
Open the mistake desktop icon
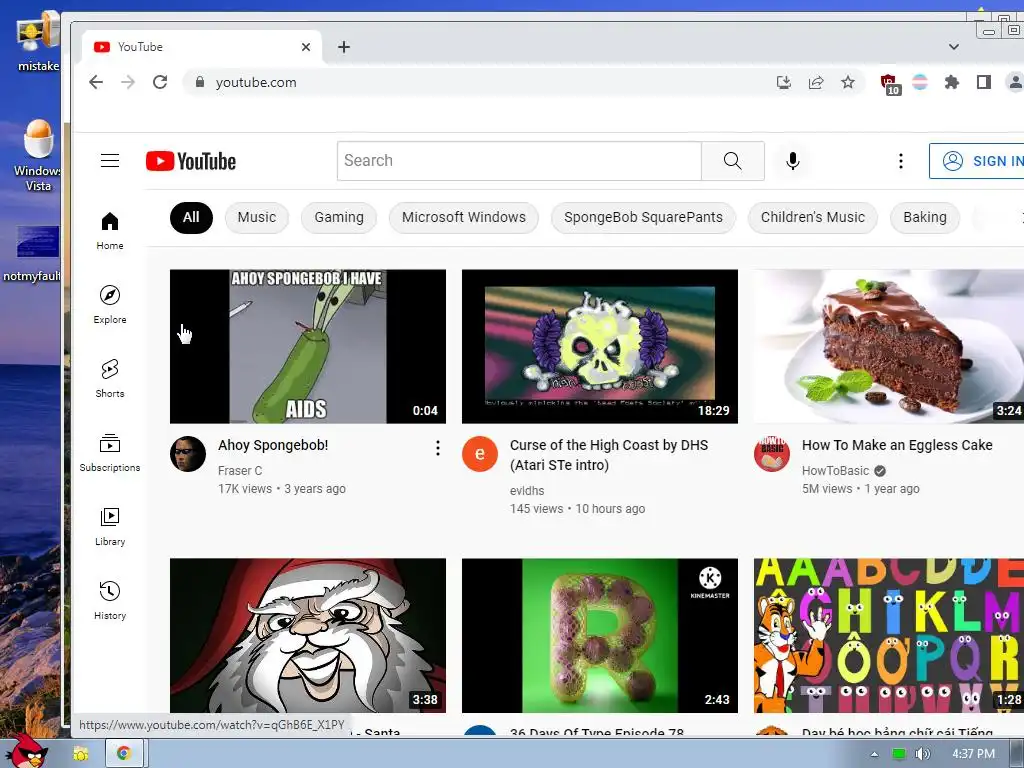(x=38, y=42)
